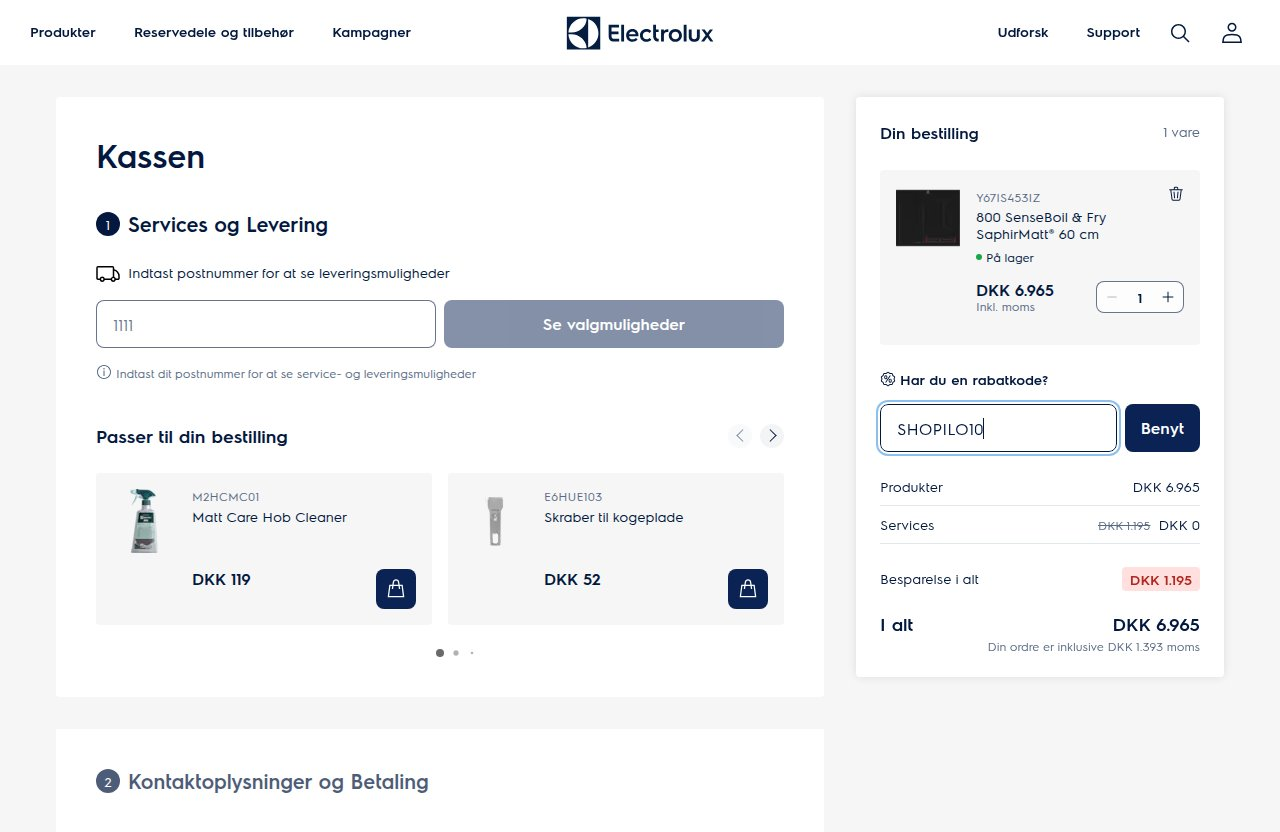1280x832 pixels.
Task: Go to Electrolux home via logo
Action: point(640,33)
